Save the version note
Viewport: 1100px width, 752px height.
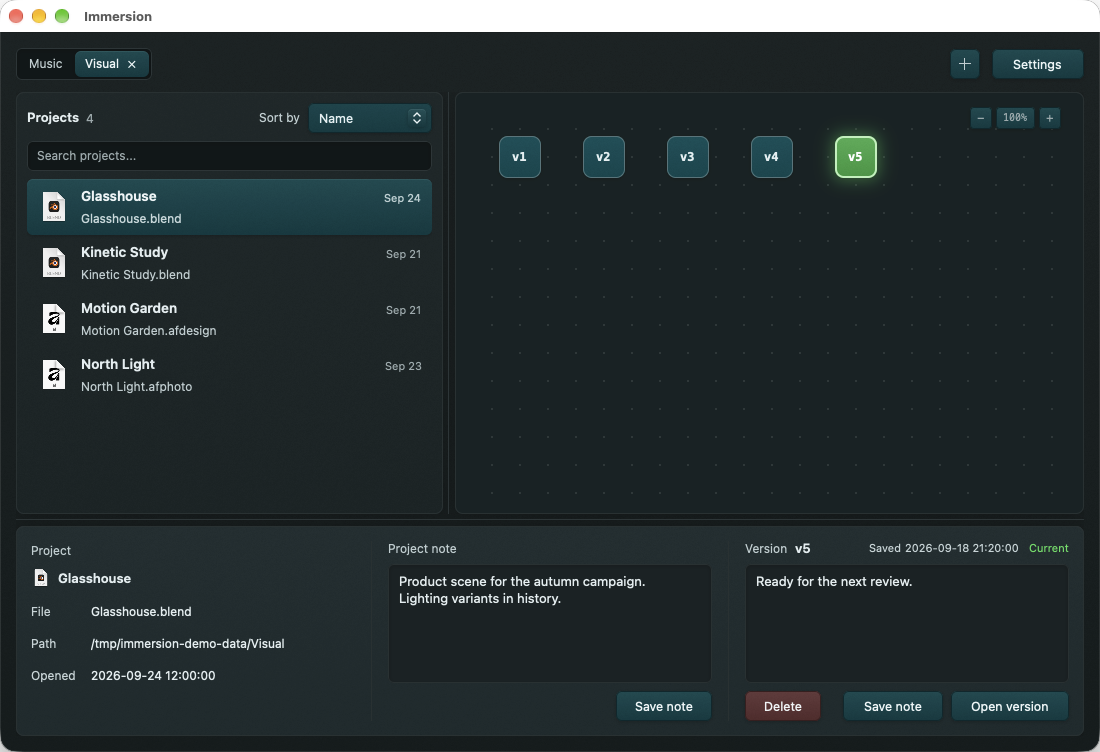[892, 706]
